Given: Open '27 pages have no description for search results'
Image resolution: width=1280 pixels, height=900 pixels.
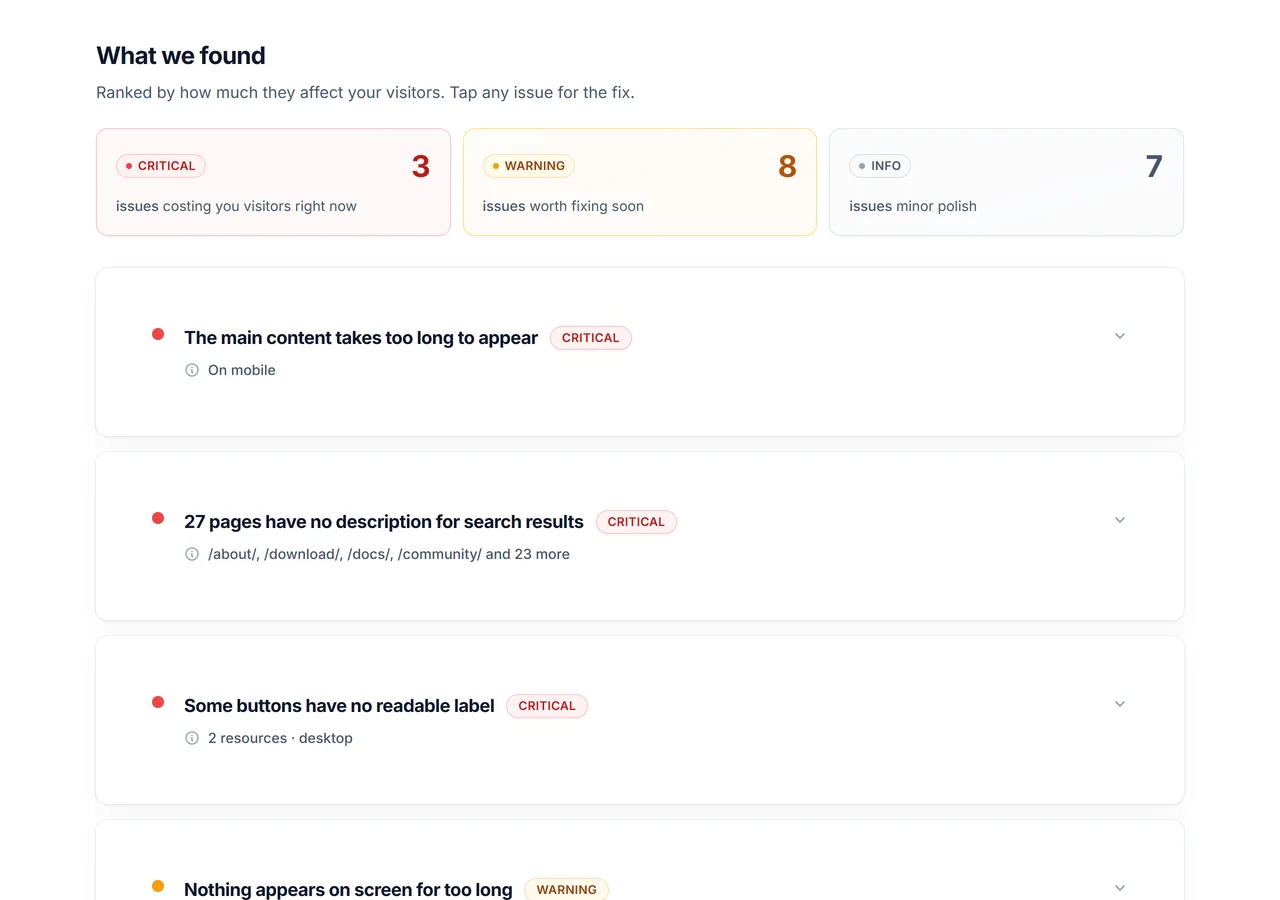Looking at the screenshot, I should pos(384,522).
